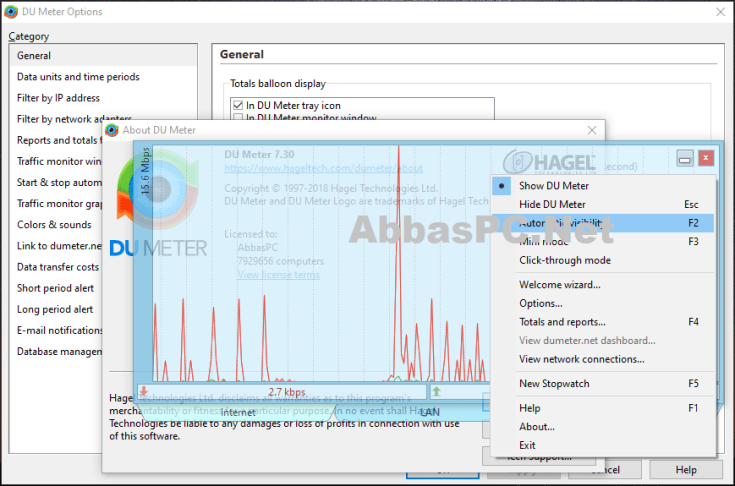Choose Hide DU Meter menu entry
This screenshot has width=735, height=486.
point(603,204)
